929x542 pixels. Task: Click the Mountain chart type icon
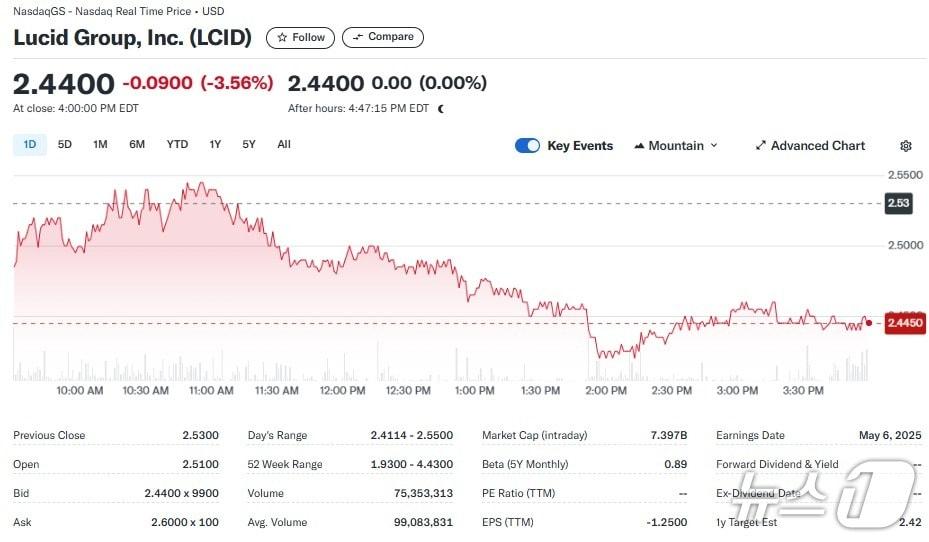[639, 146]
